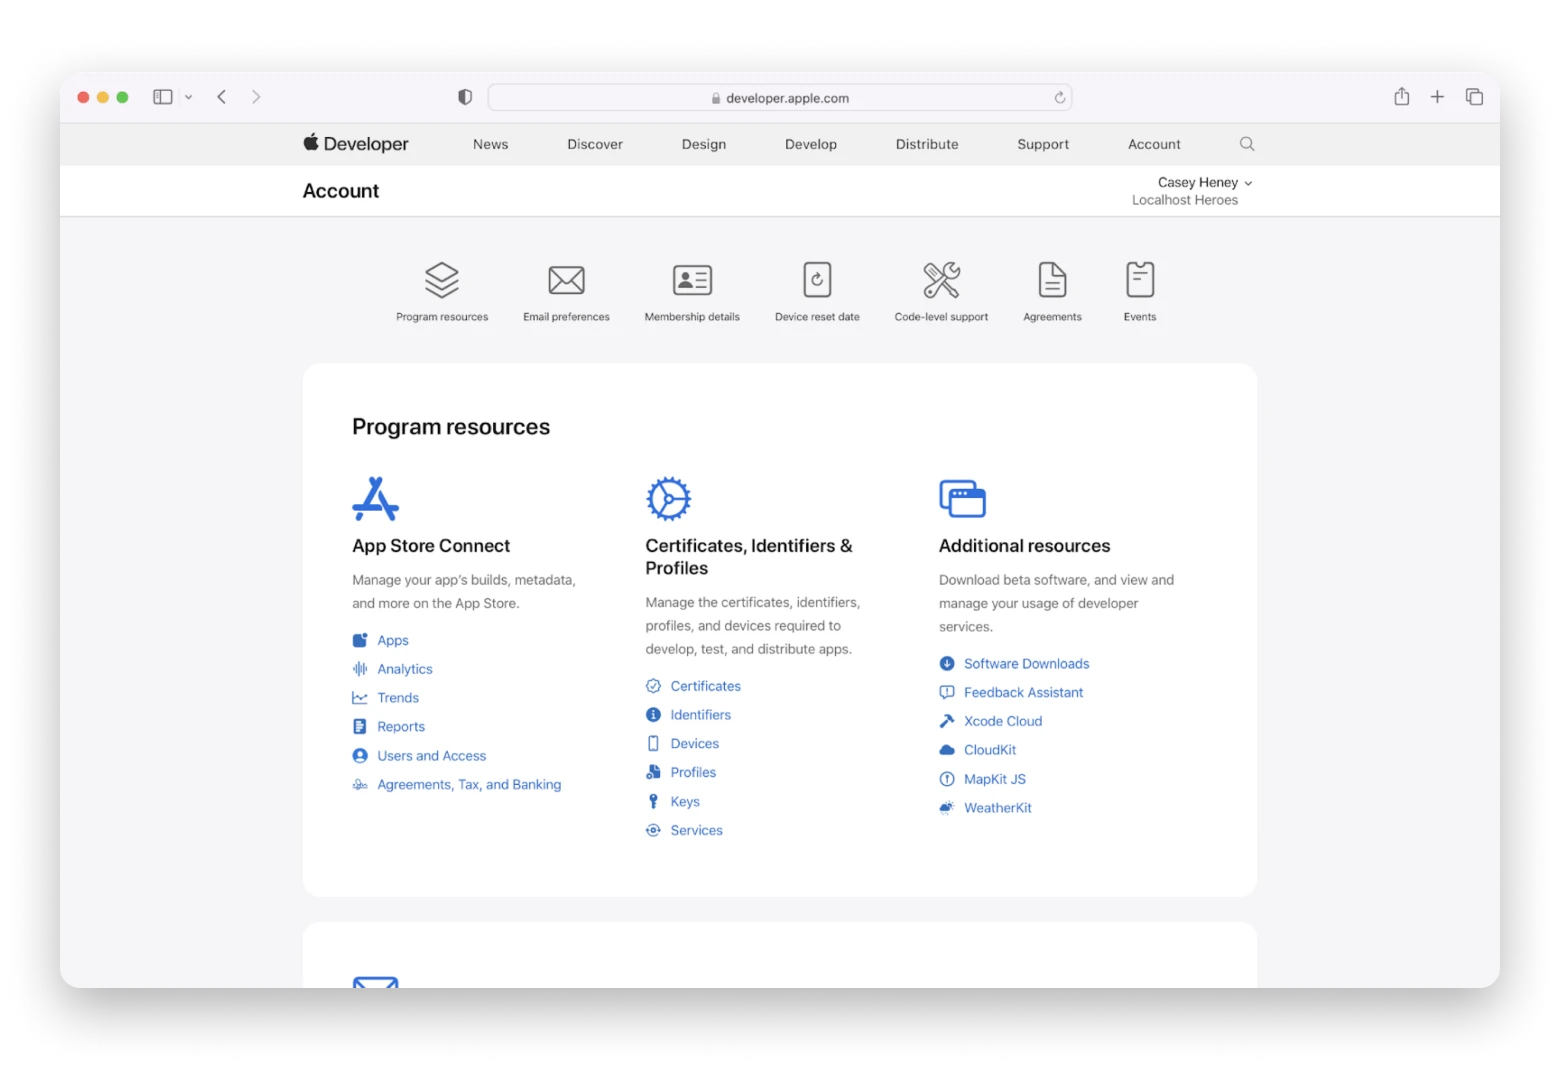
Task: Expand the Casey Heney account dropdown
Action: point(1204,182)
